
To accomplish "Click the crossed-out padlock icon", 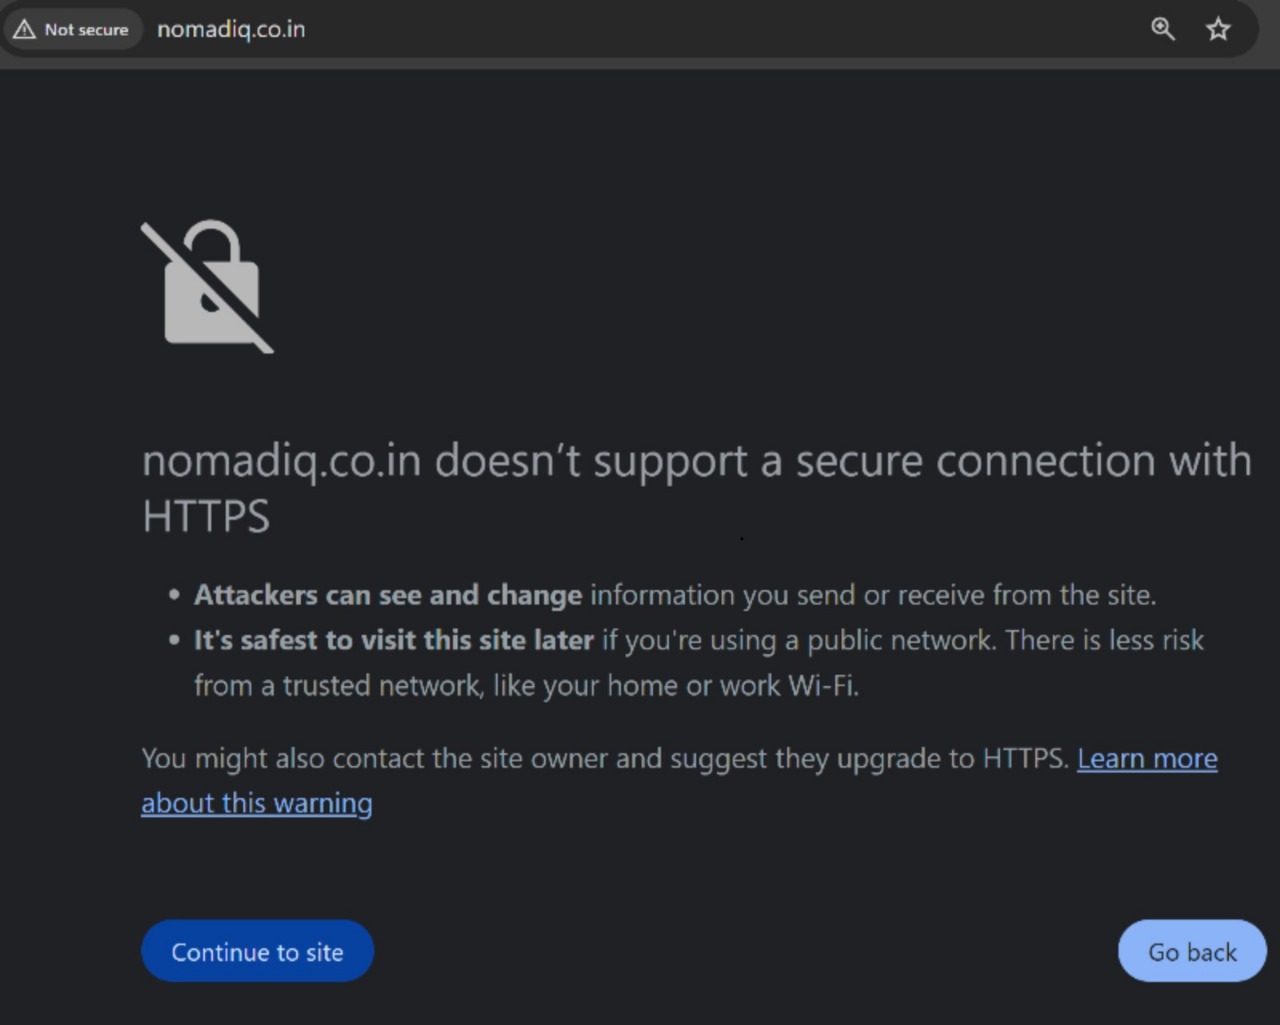I will 208,288.
